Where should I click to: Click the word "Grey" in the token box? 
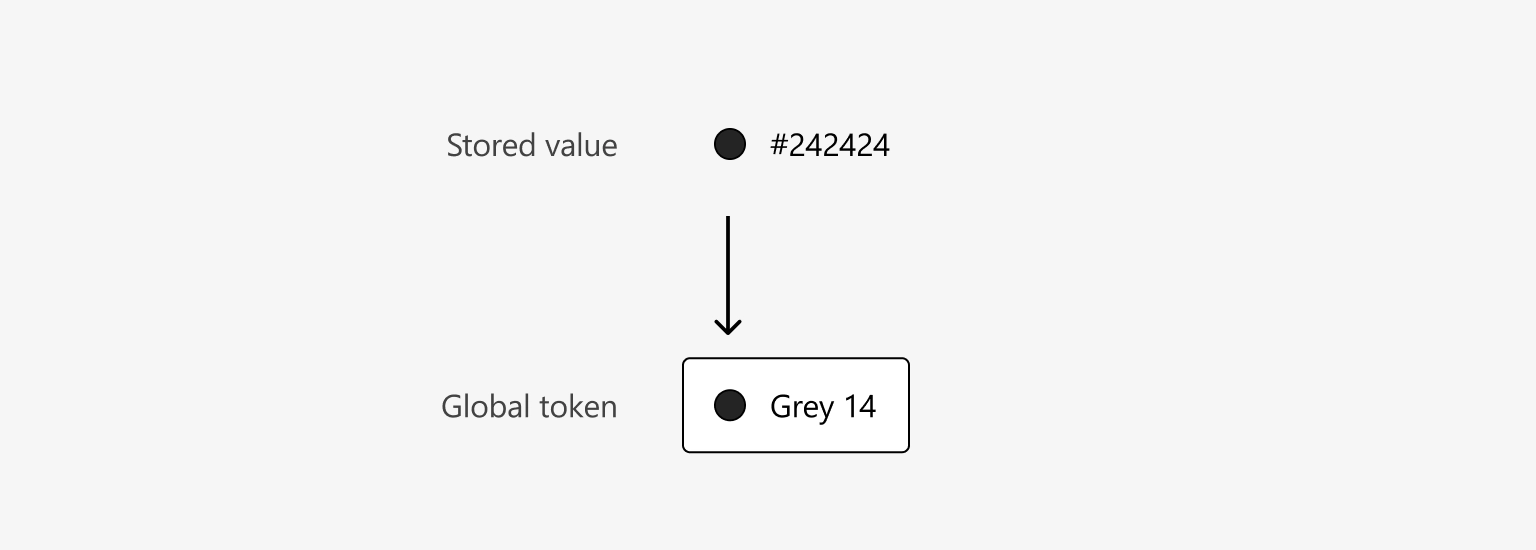point(801,408)
